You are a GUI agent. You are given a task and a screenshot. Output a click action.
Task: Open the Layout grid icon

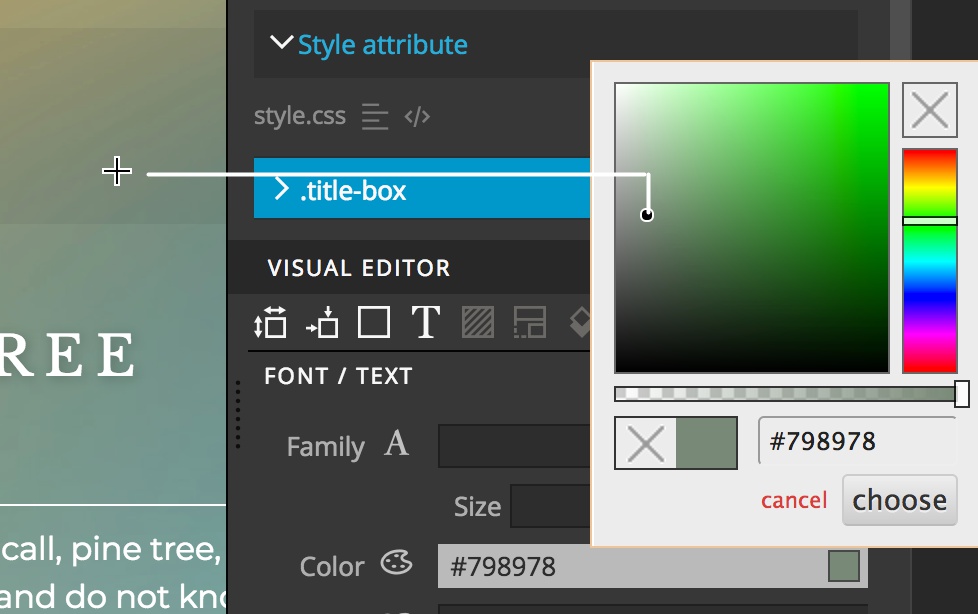(x=530, y=322)
